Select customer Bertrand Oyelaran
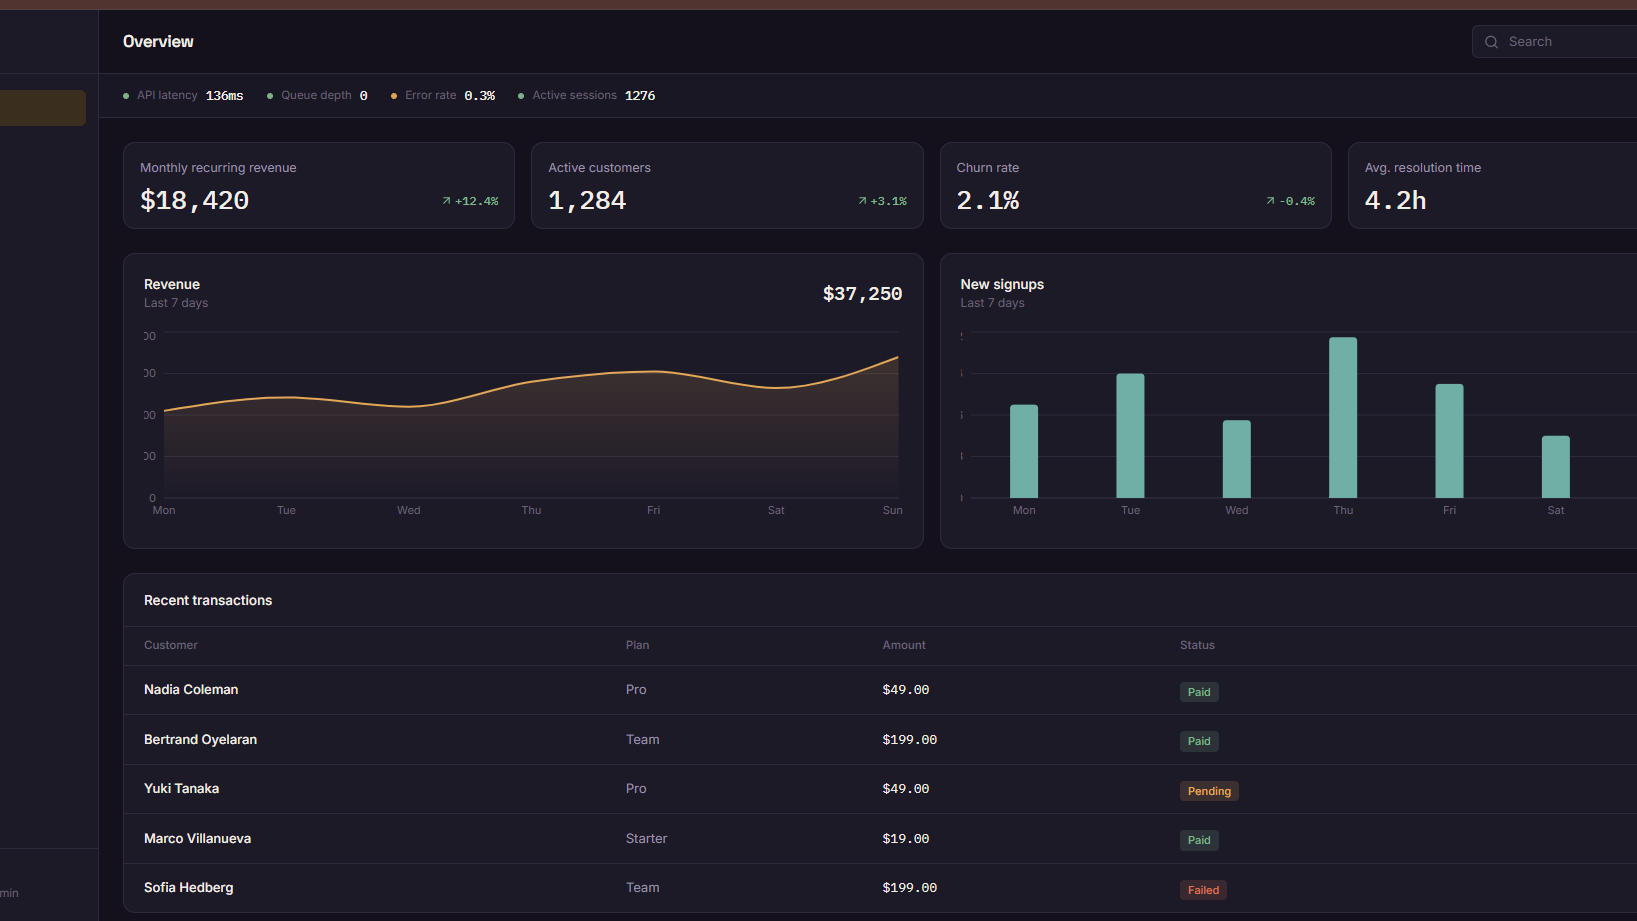This screenshot has height=921, width=1637. point(200,740)
